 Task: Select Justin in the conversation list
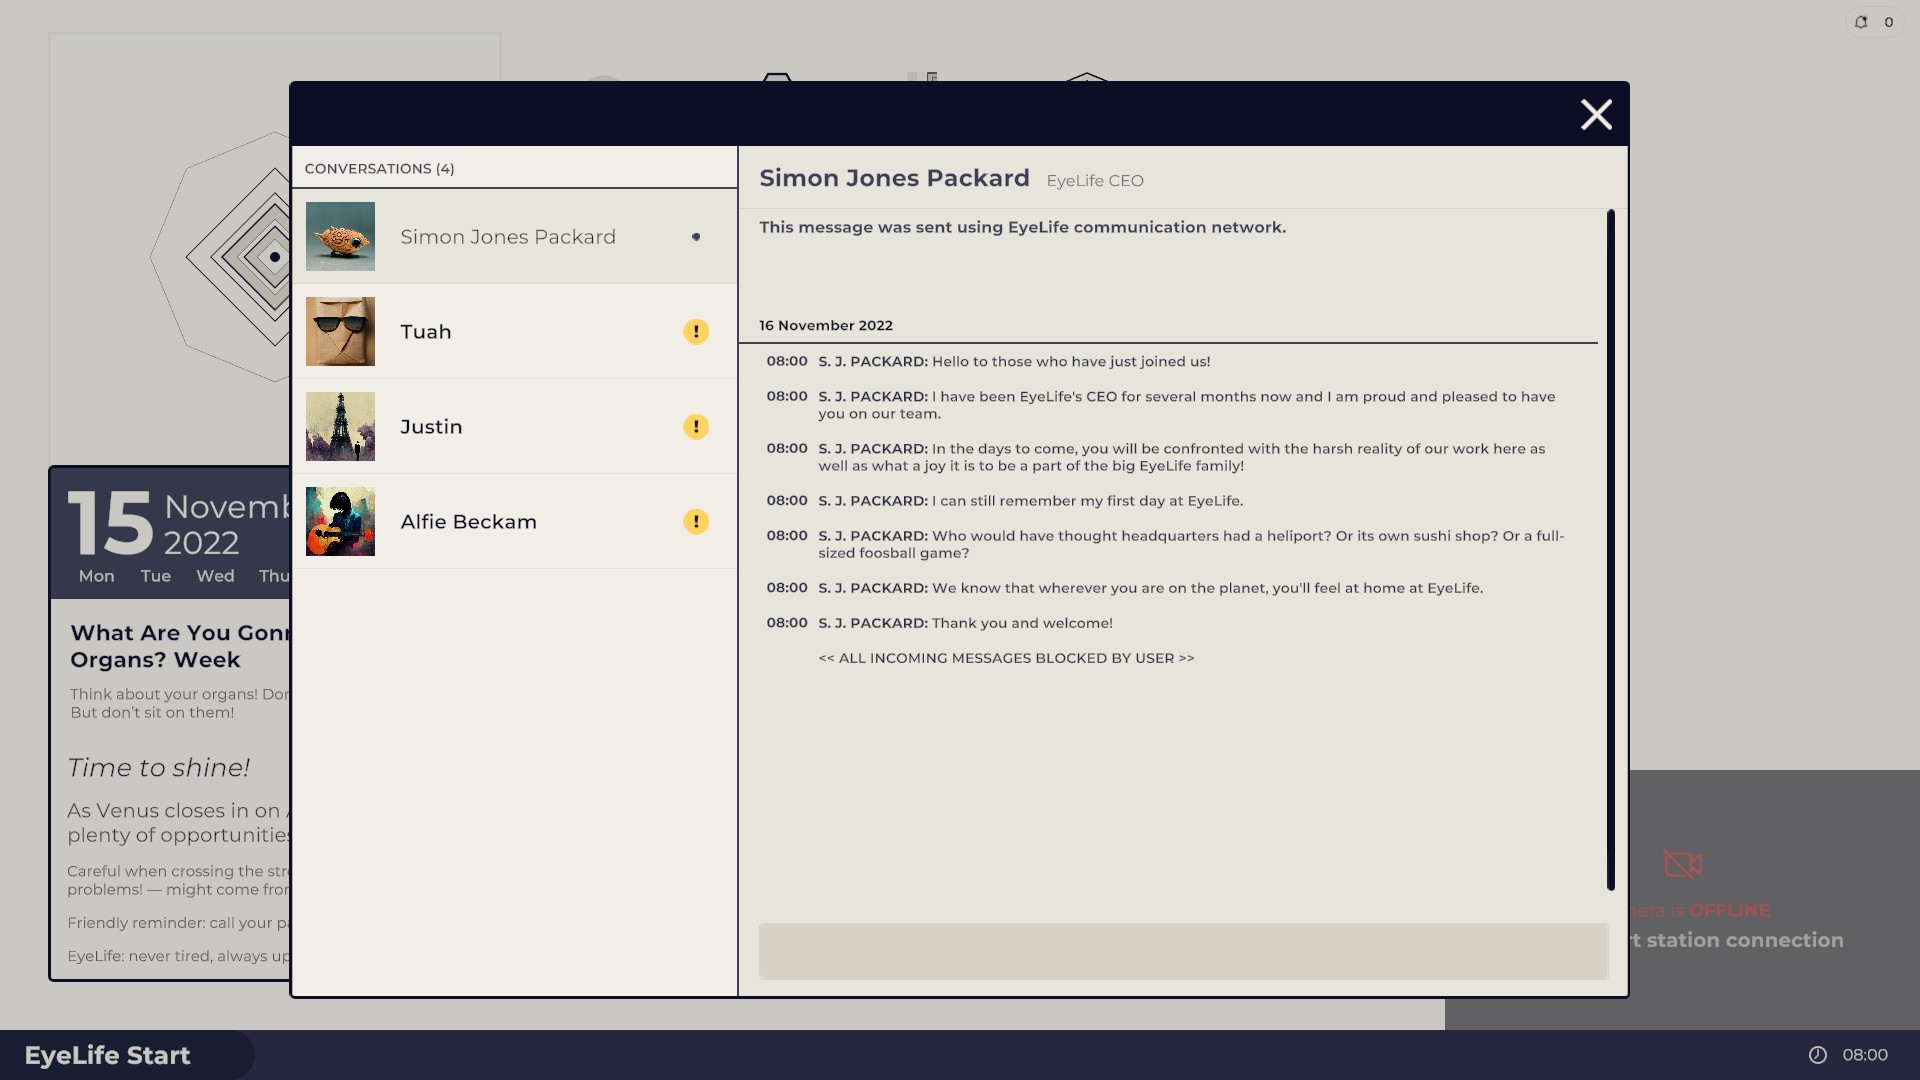(514, 427)
